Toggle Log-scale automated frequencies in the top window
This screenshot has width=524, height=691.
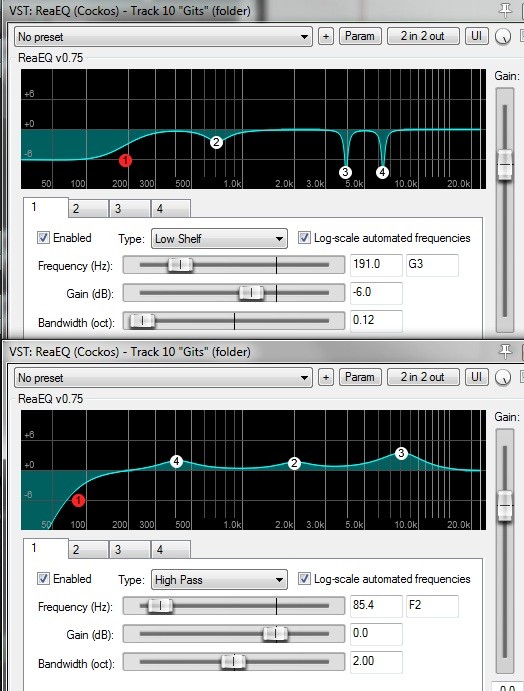[x=304, y=238]
